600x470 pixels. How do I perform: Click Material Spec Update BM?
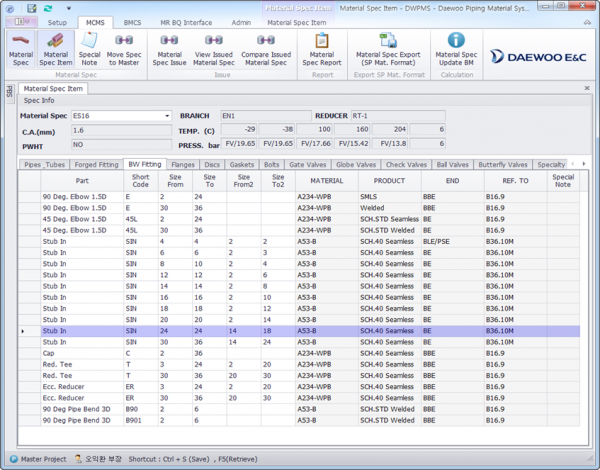(456, 48)
